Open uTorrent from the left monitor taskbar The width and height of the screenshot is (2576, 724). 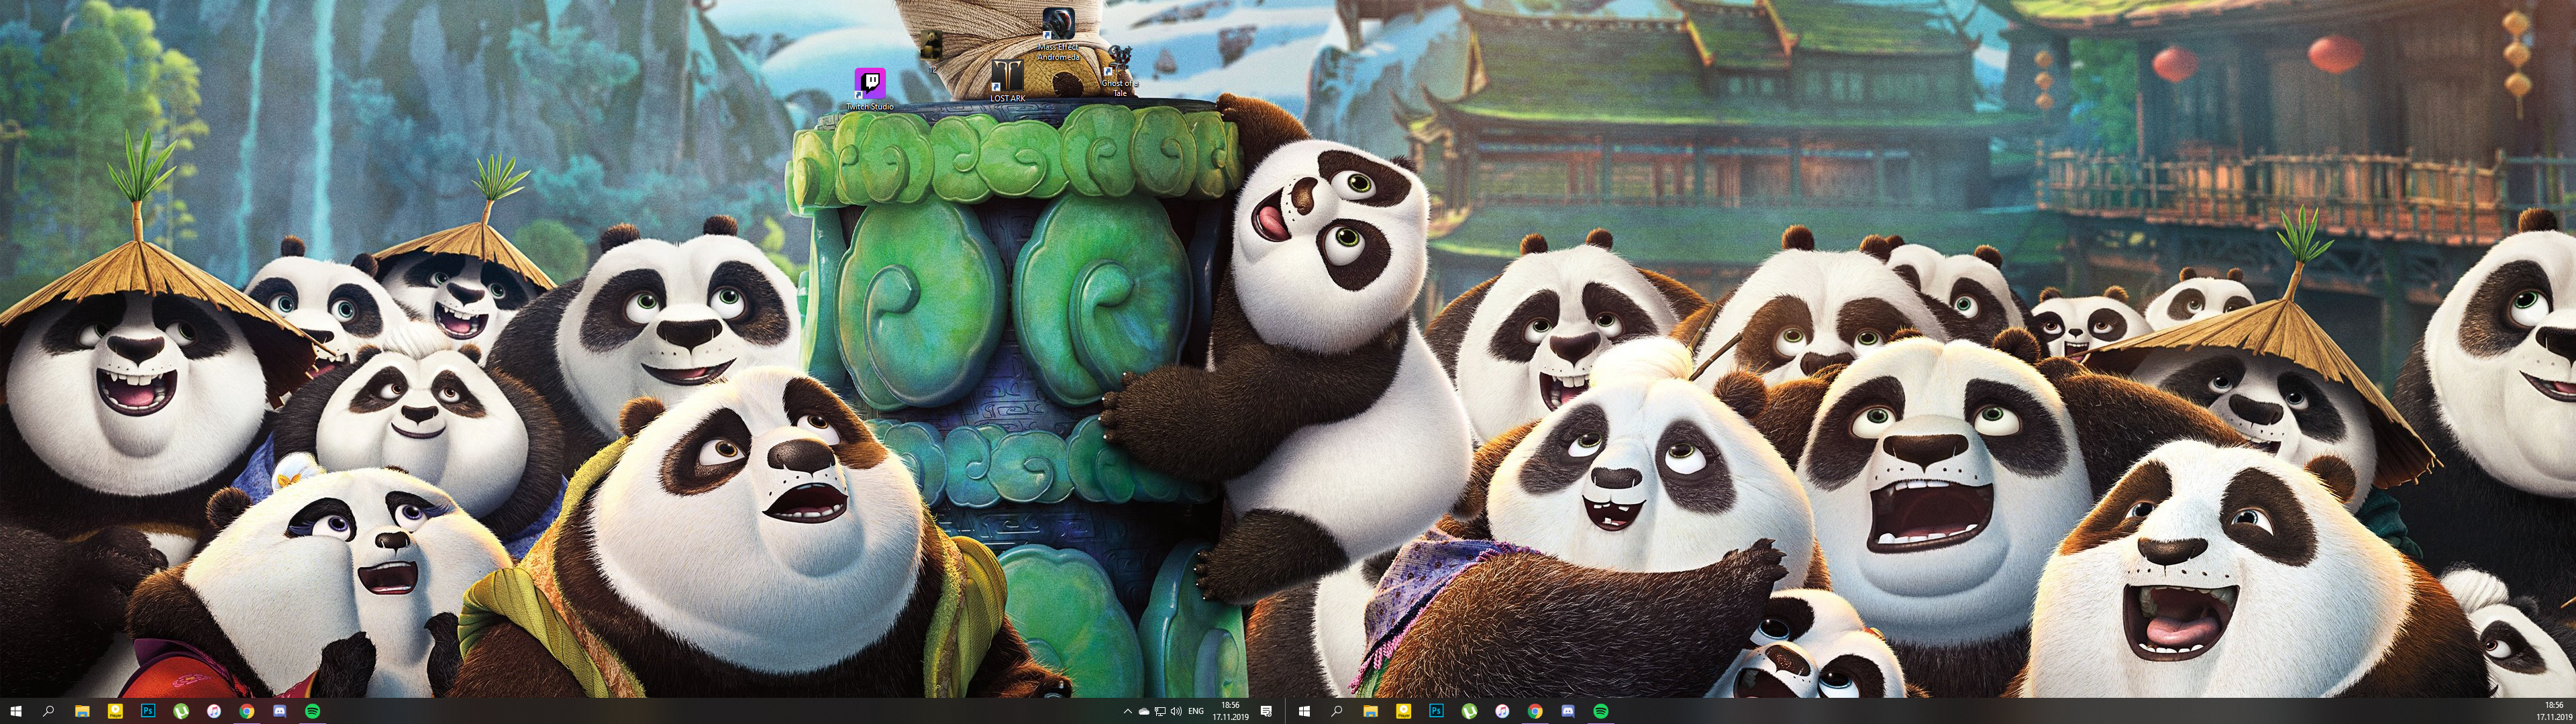(x=181, y=711)
